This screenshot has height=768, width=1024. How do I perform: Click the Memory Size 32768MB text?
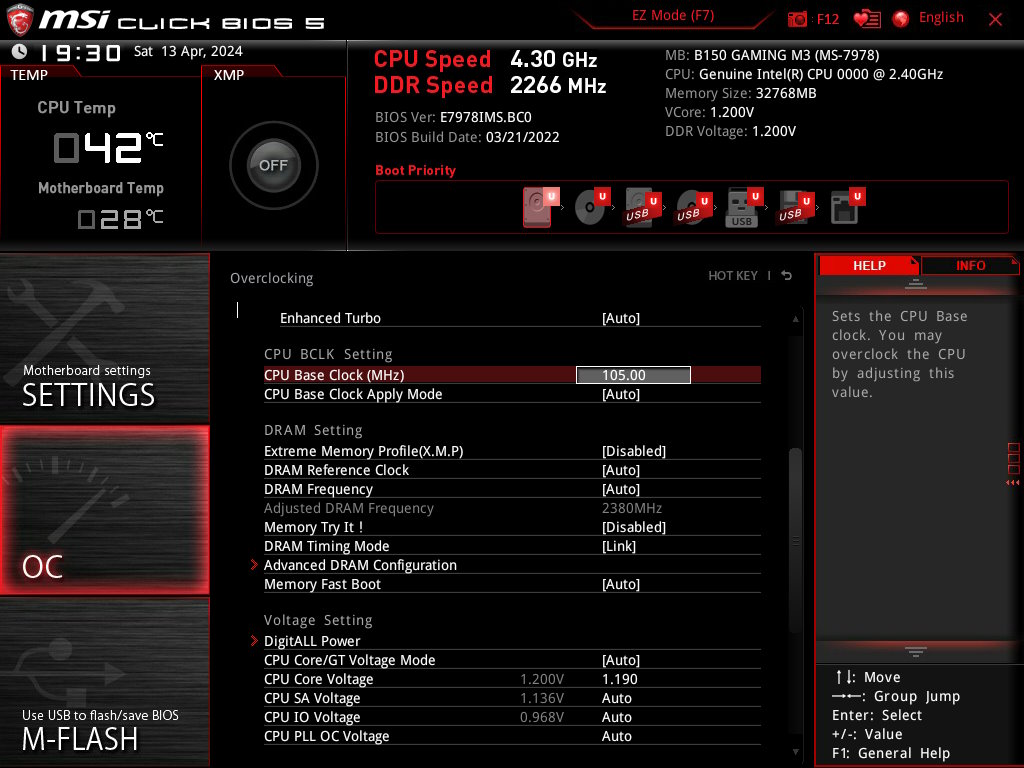coord(741,93)
